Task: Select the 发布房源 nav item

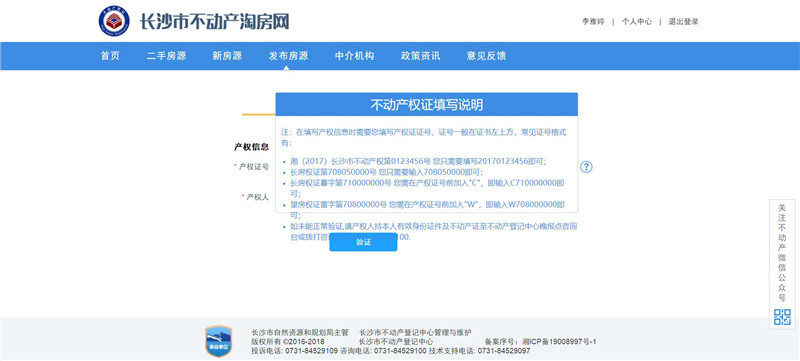Action: point(288,56)
